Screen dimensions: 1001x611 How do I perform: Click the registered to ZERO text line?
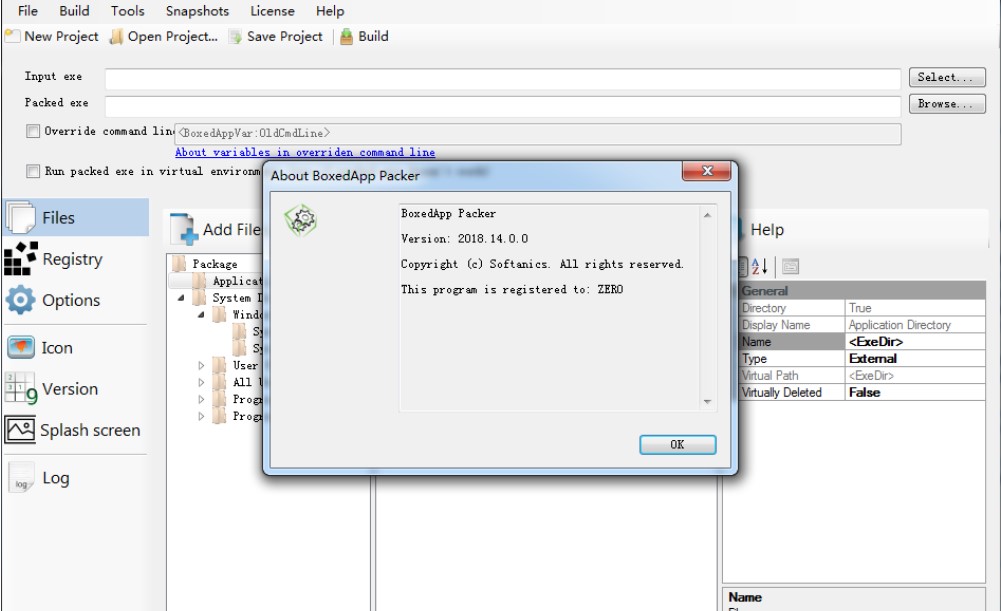coord(512,289)
